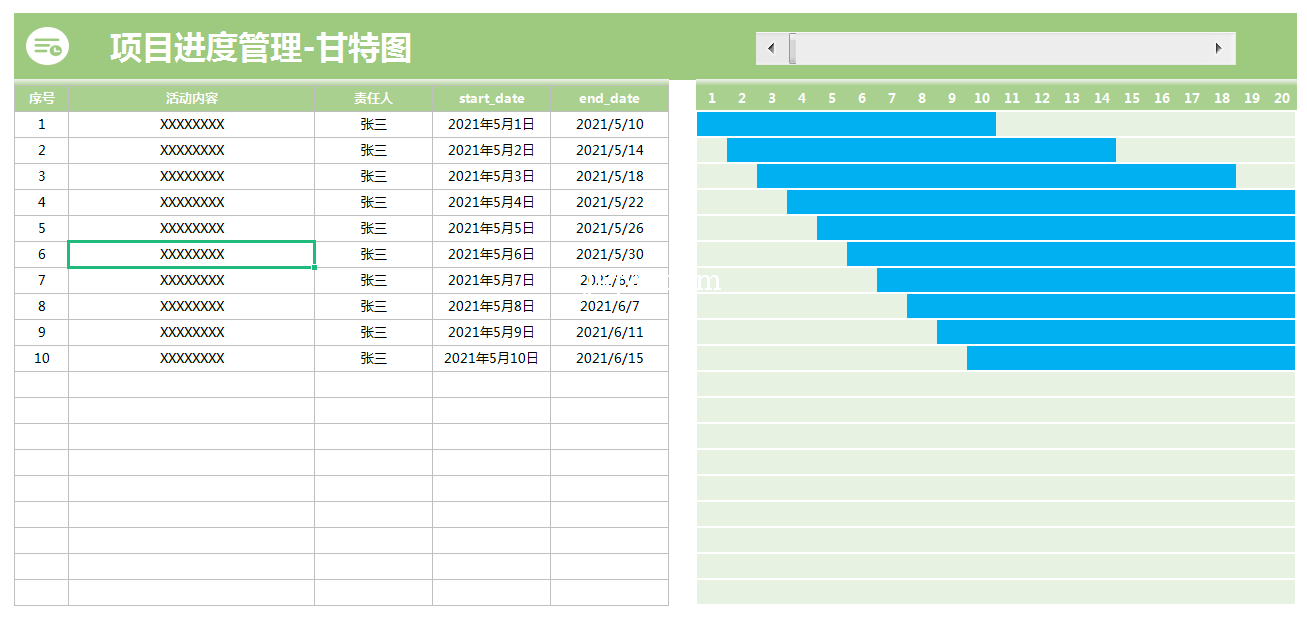The height and width of the screenshot is (617, 1307).
Task: Click the scrollbar track area
Action: [x=1000, y=48]
